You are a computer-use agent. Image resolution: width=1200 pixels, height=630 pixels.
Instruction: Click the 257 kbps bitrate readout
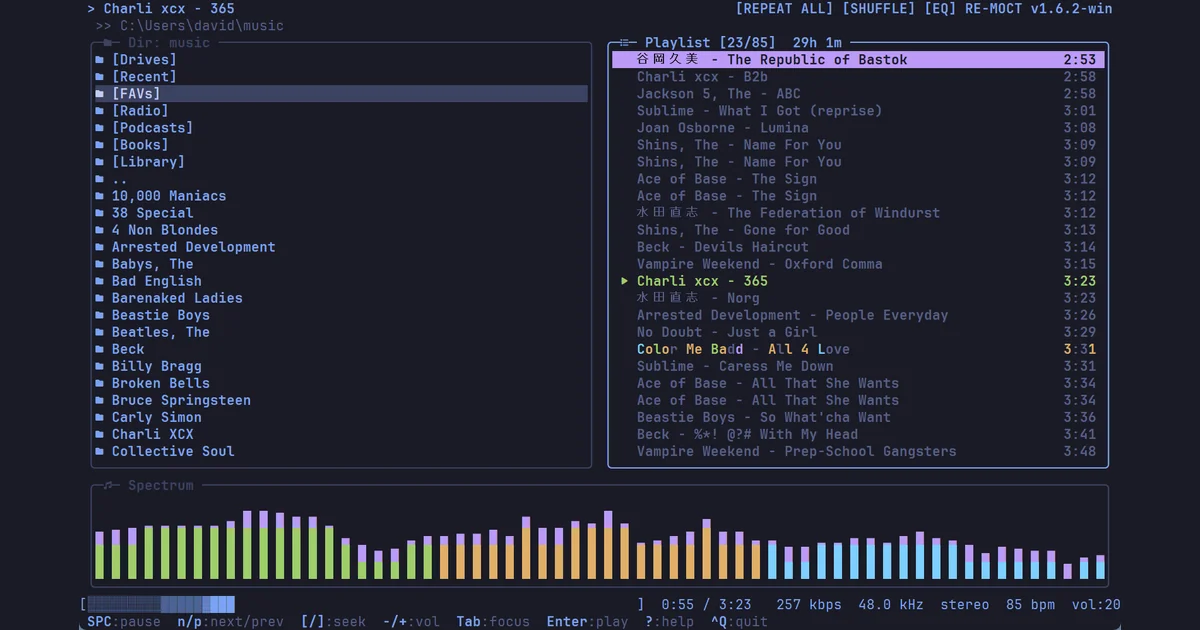[809, 605]
